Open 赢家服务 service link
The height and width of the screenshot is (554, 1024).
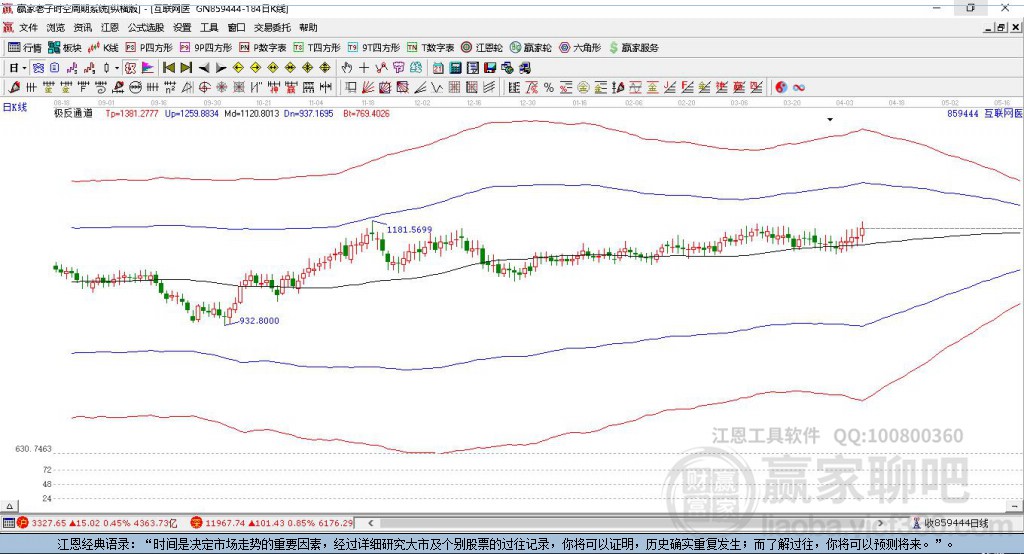(633, 48)
